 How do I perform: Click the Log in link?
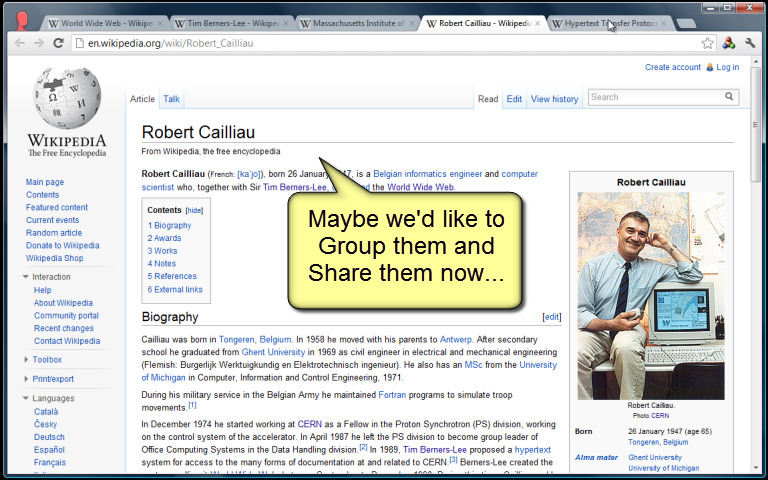pos(727,67)
